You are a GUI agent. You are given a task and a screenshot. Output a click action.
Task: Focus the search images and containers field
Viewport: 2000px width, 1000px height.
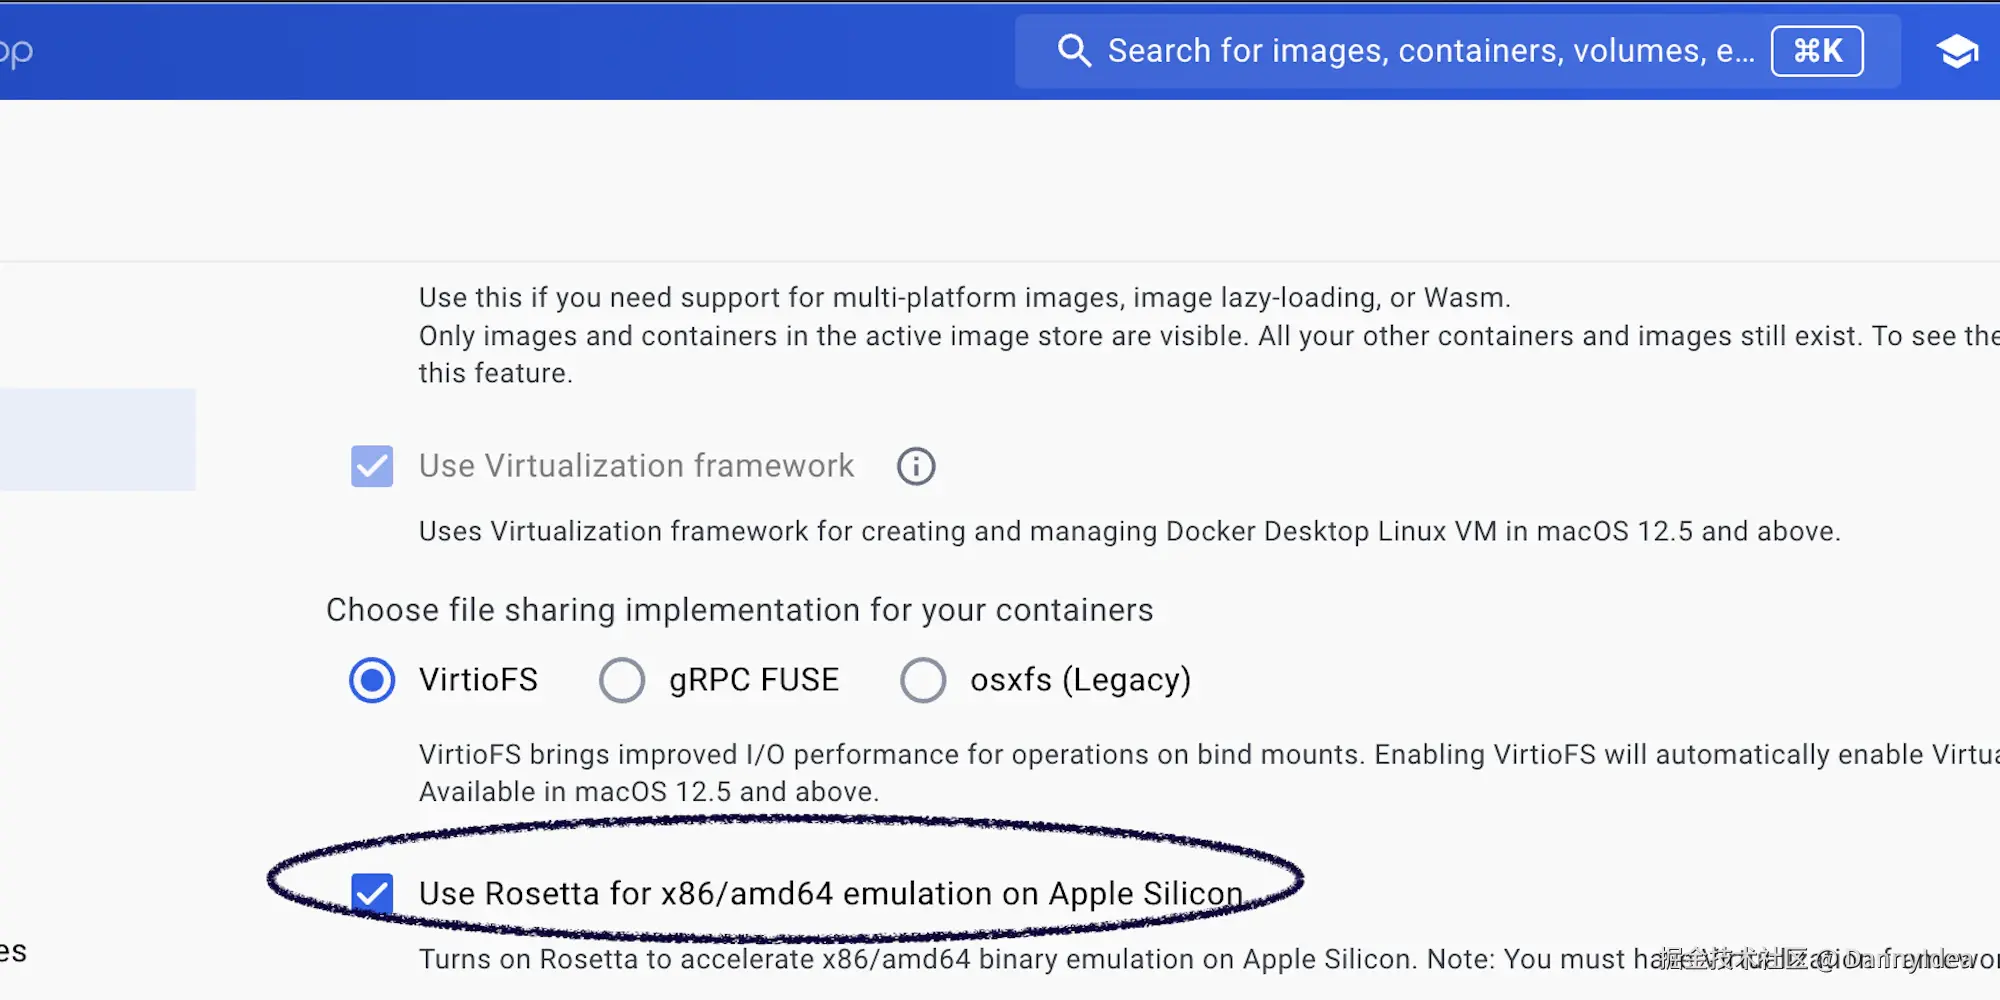(1430, 51)
